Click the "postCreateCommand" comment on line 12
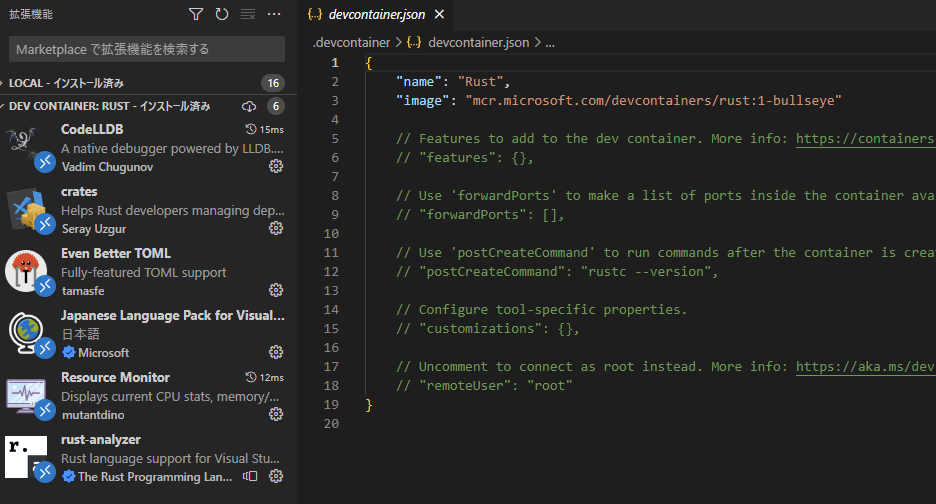 click(x=556, y=272)
